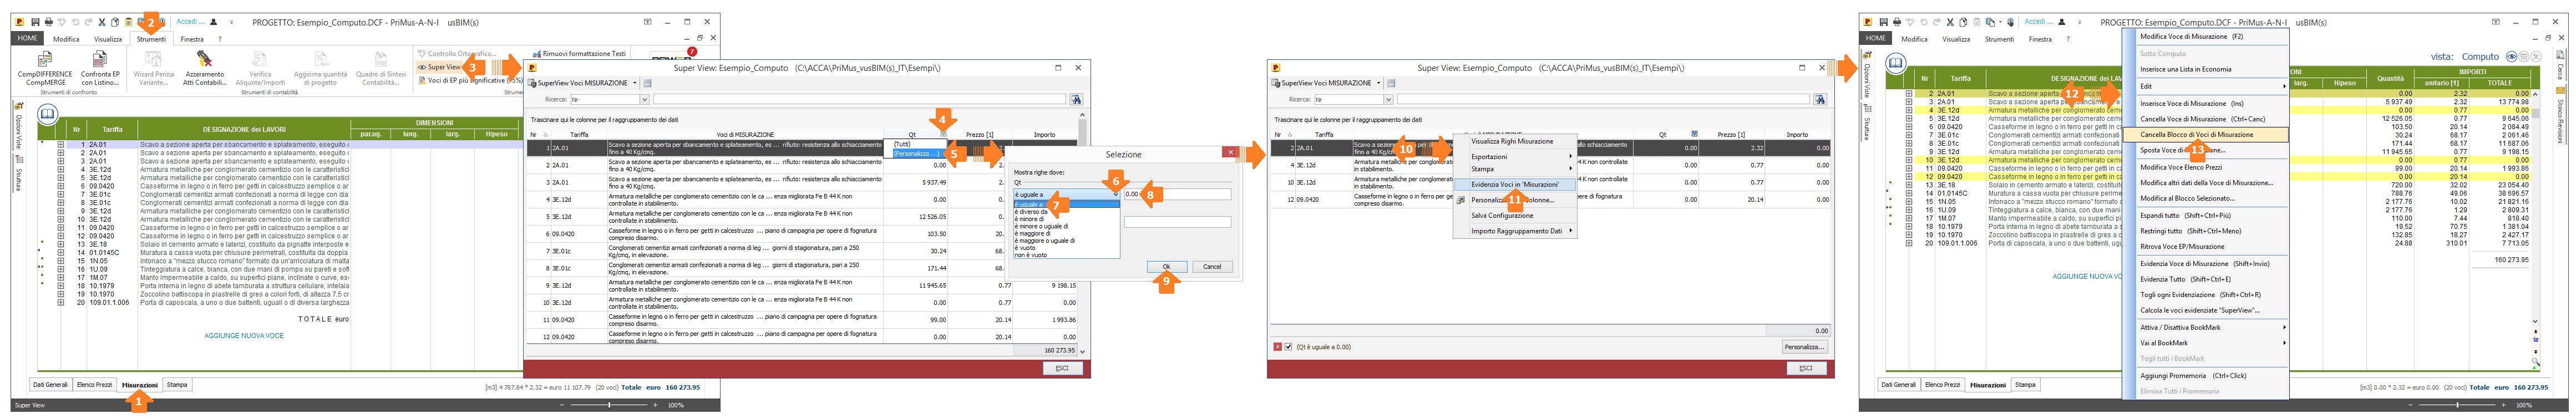Click the open book icon above the table
Viewport: 2576px width, 419px height.
[x=47, y=114]
